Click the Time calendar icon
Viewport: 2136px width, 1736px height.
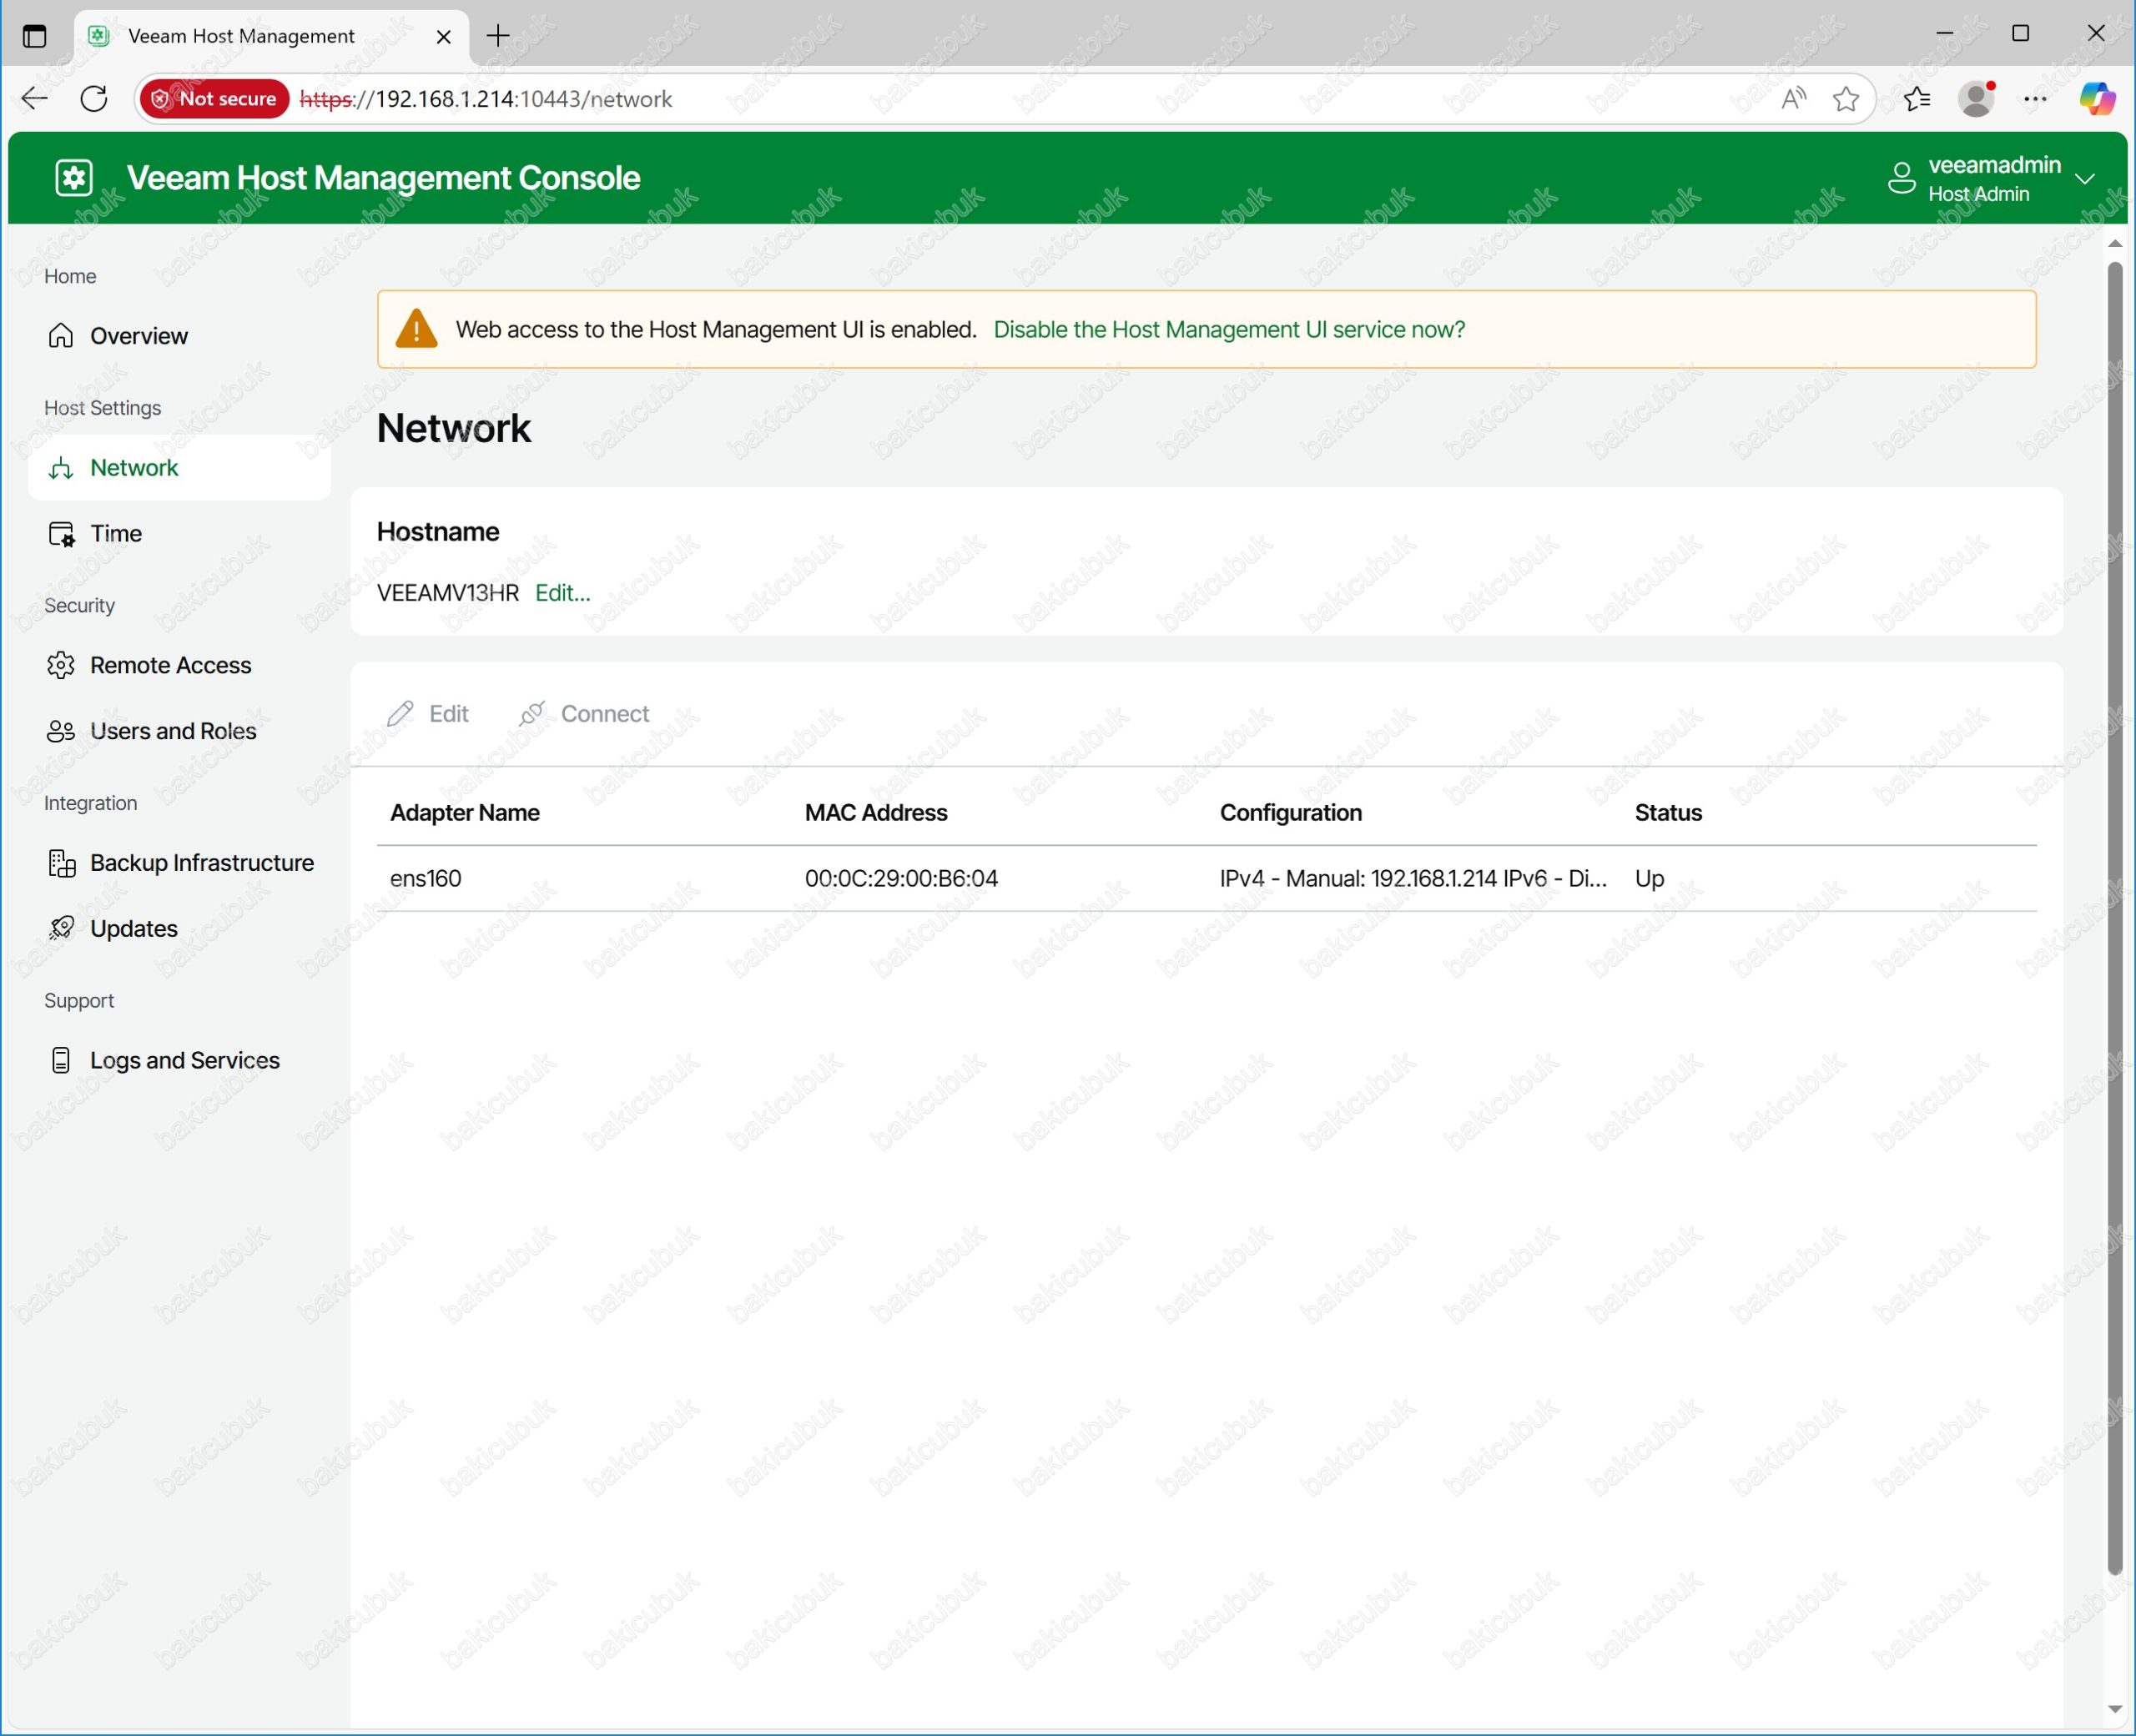tap(61, 534)
